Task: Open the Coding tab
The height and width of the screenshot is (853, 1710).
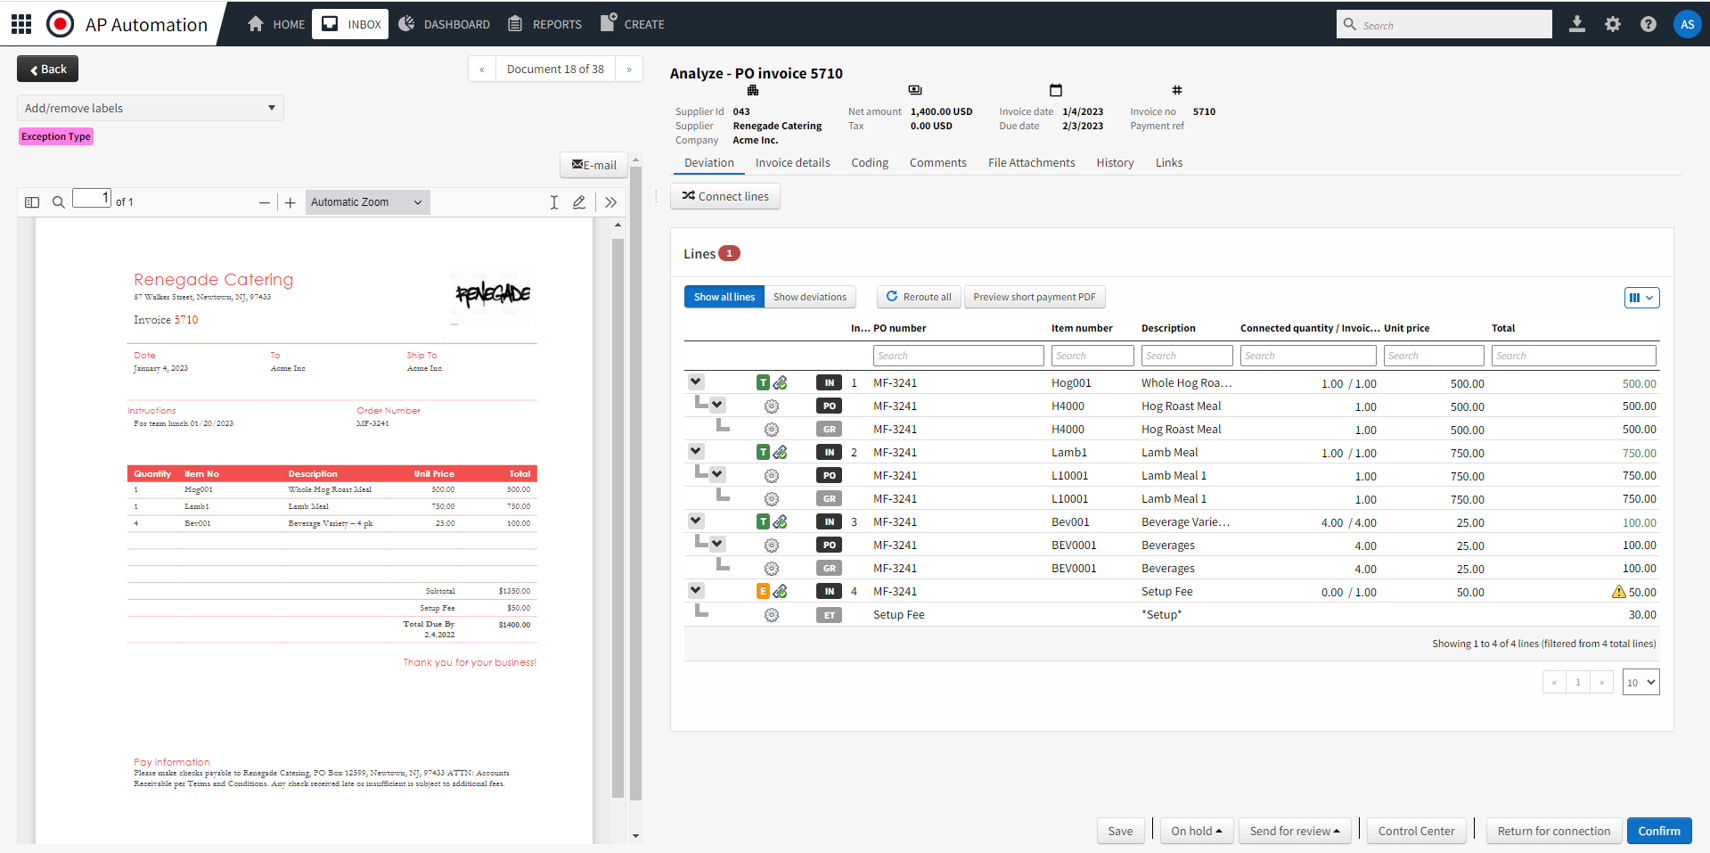Action: 869,163
